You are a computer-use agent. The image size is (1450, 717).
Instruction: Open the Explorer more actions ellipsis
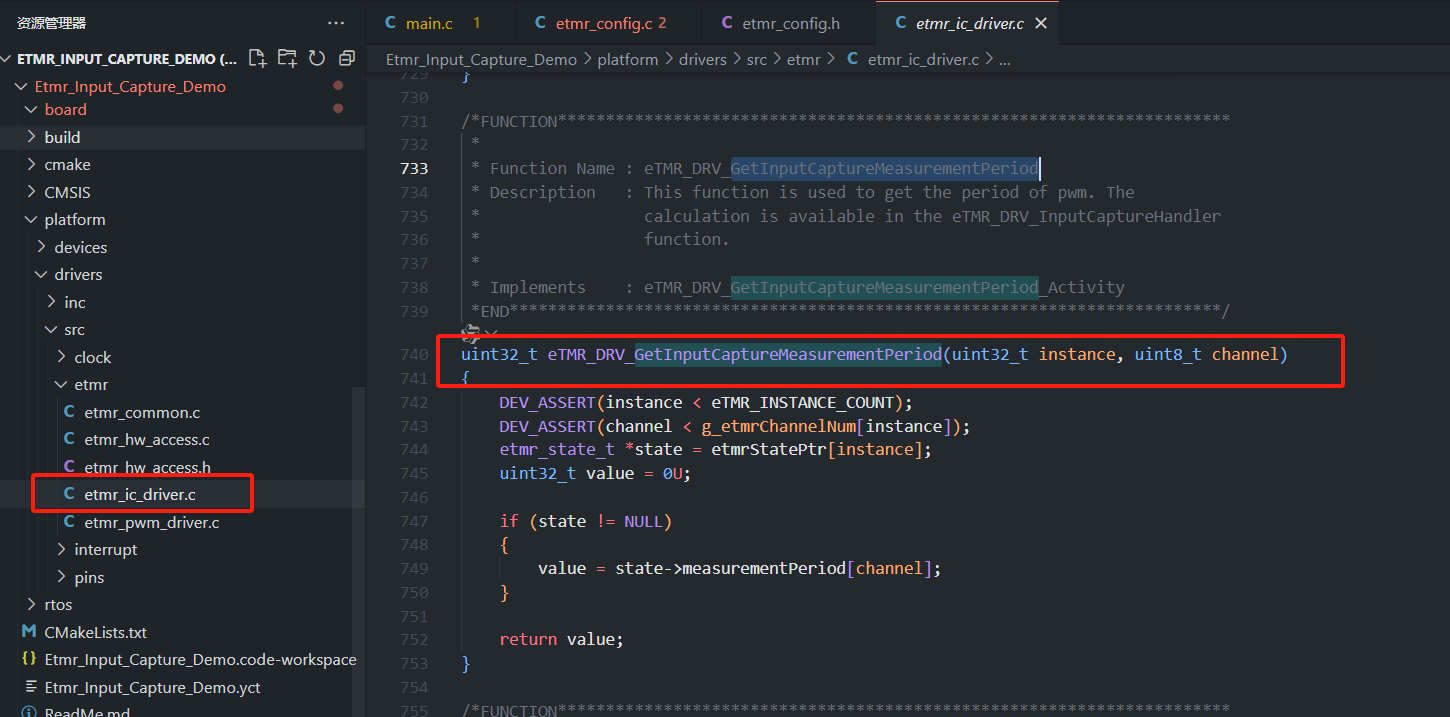click(x=337, y=22)
